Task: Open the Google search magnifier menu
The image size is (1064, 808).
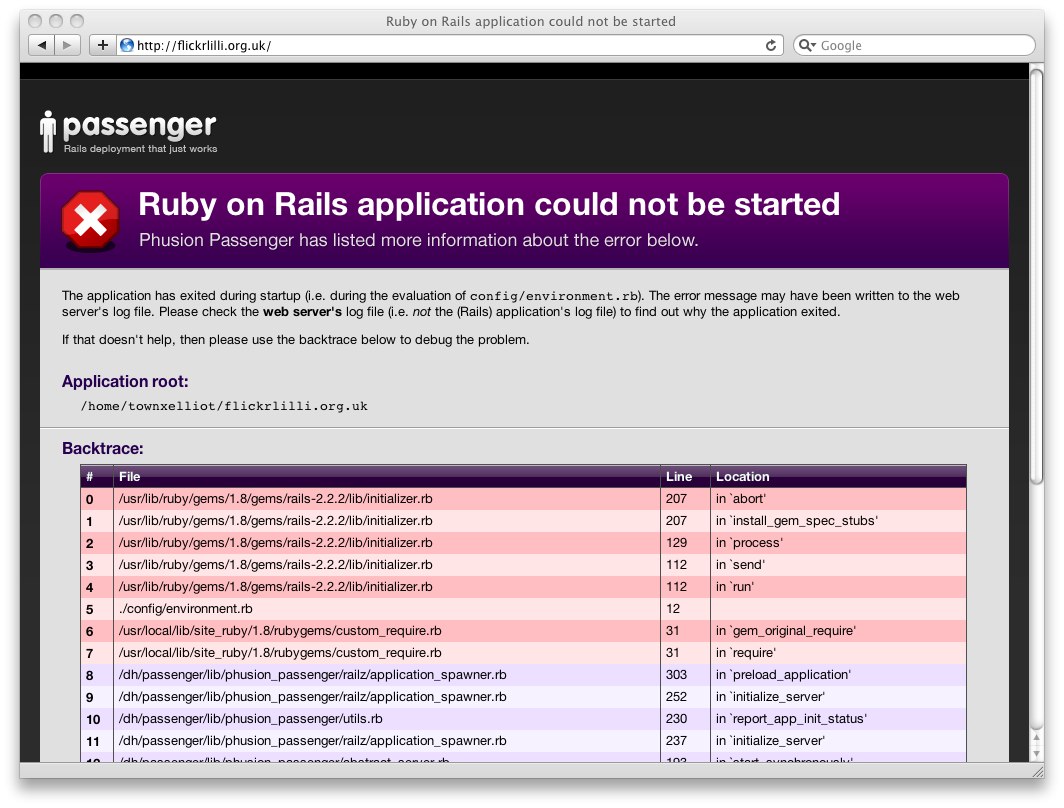Action: tap(807, 45)
